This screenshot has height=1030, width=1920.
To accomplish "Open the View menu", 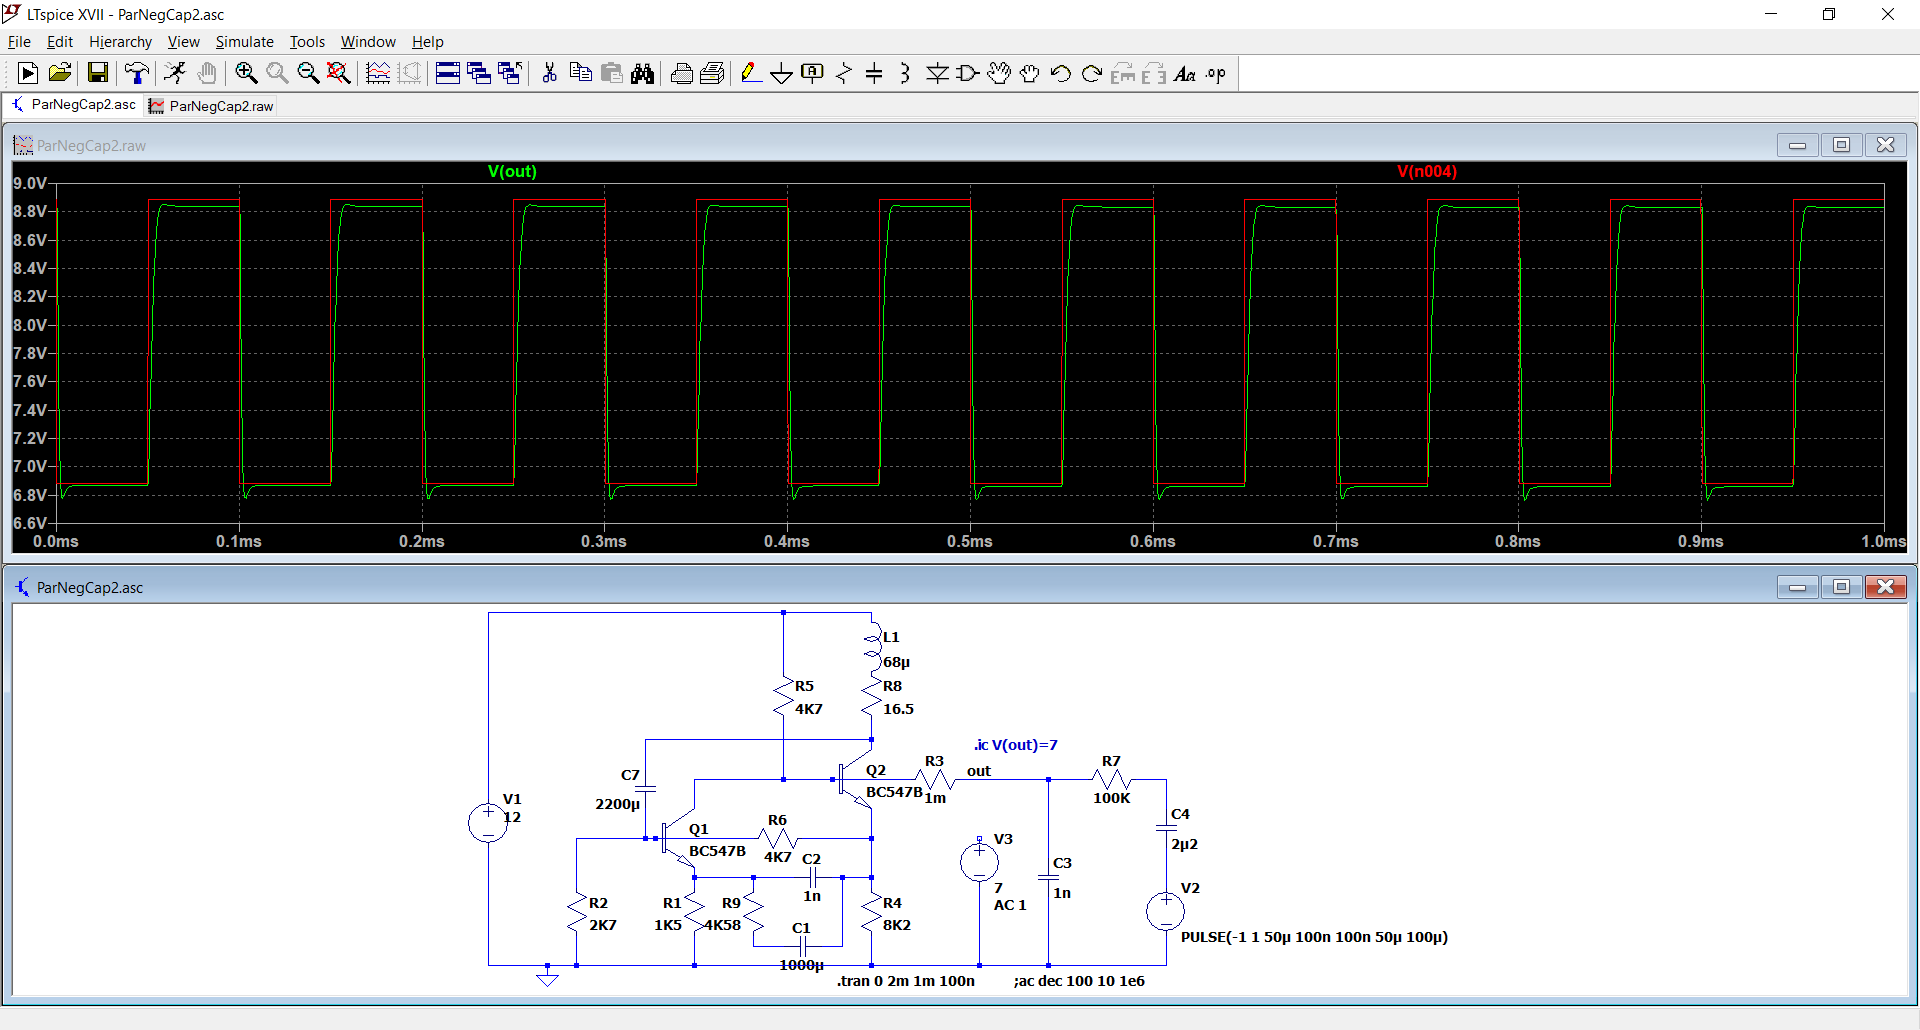I will click(x=183, y=42).
